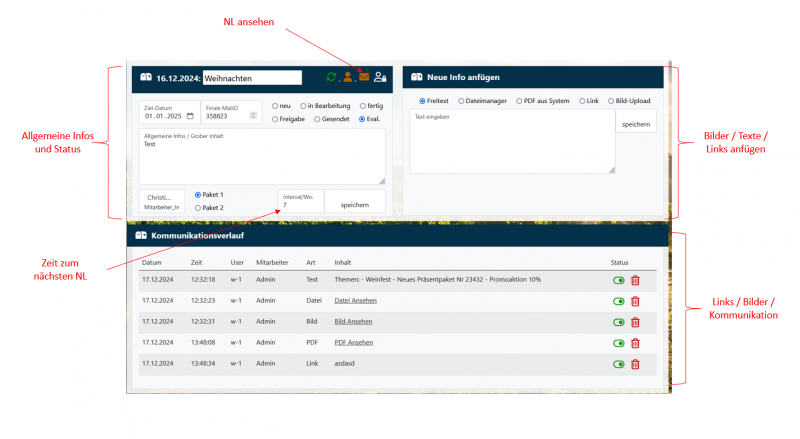Viewport: 800px width, 439px height.
Task: Select the 'Dateimanager' option
Action: (x=462, y=101)
